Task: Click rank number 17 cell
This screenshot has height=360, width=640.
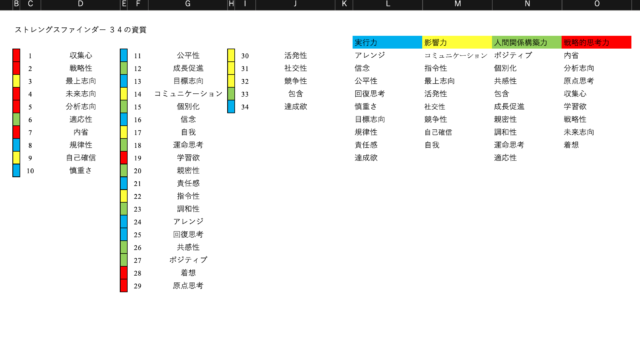Action: point(138,133)
